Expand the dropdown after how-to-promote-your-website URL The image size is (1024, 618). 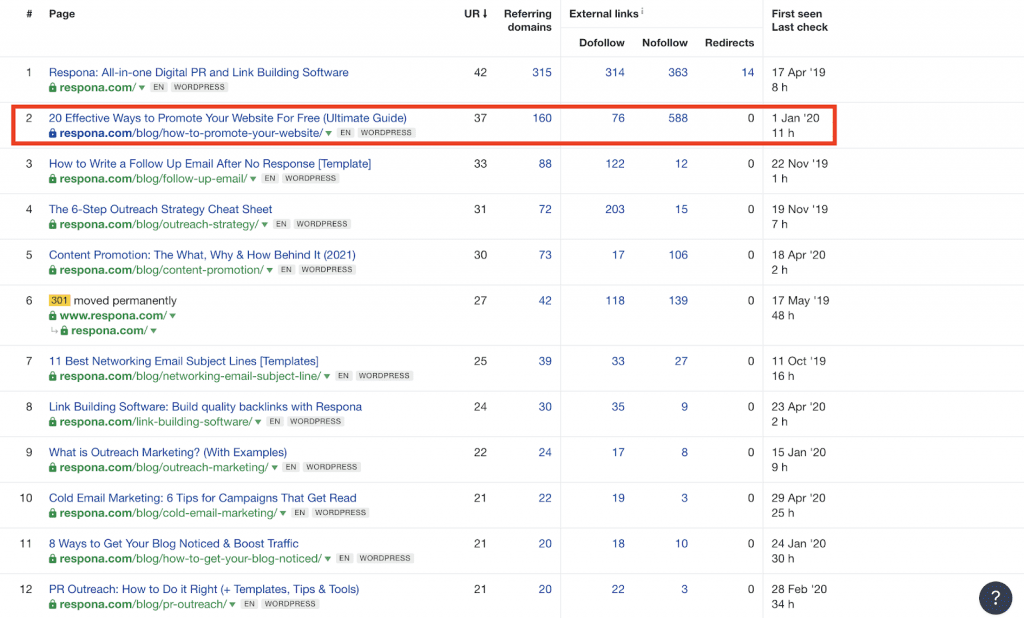click(x=328, y=133)
